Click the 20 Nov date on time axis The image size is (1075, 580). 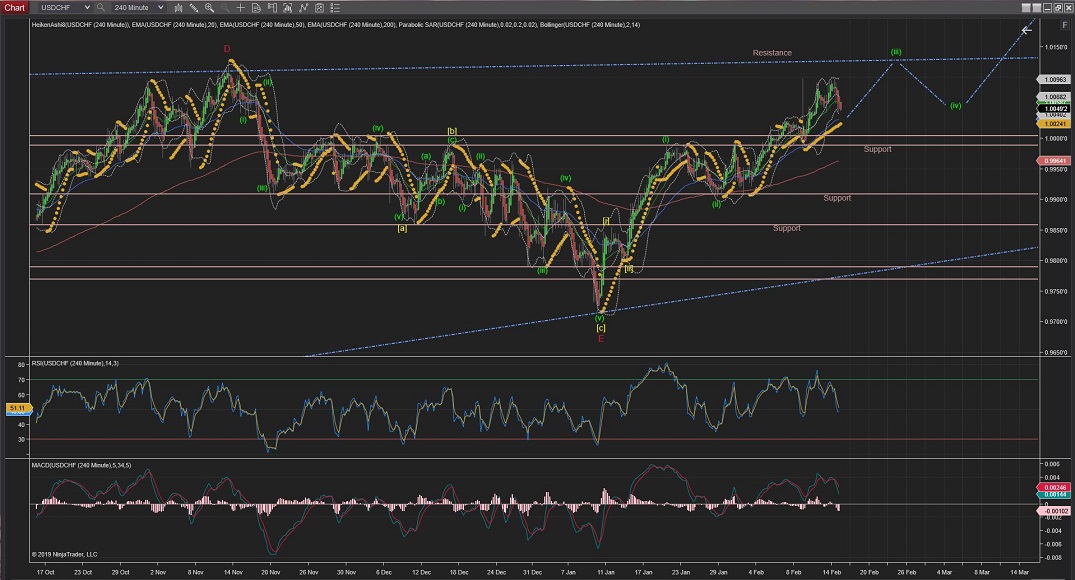click(270, 572)
